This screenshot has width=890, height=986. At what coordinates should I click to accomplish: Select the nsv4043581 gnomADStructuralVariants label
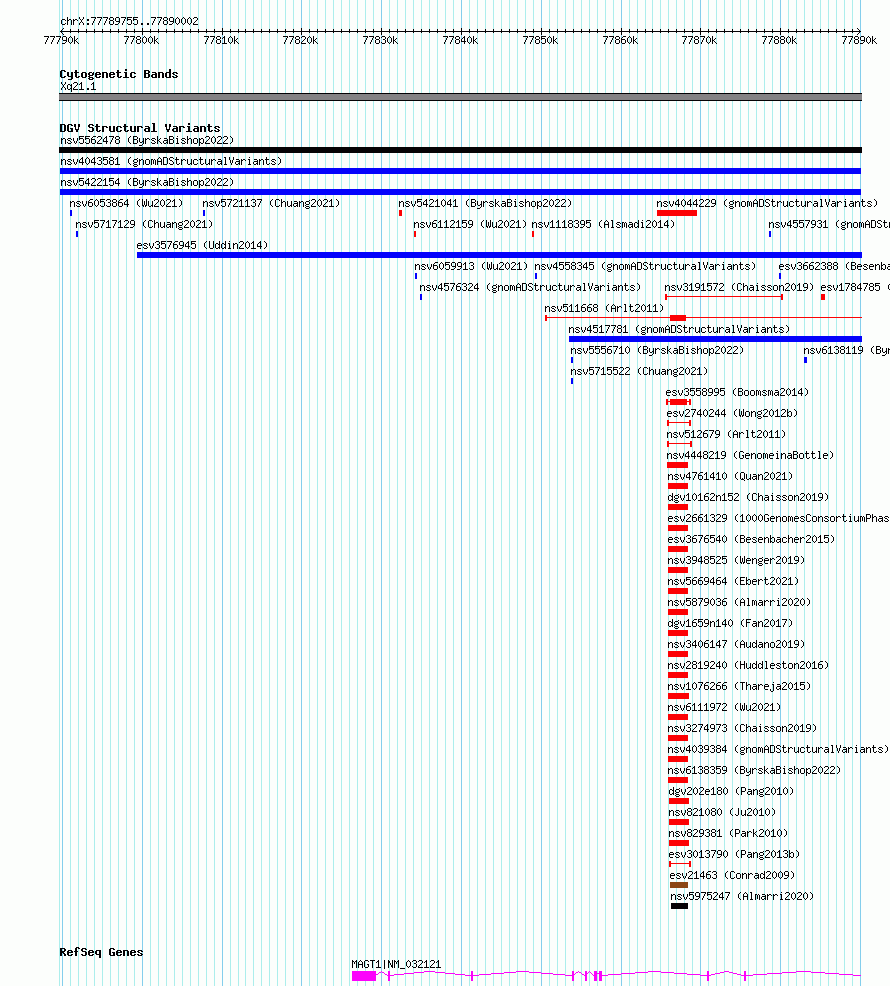[x=171, y=162]
